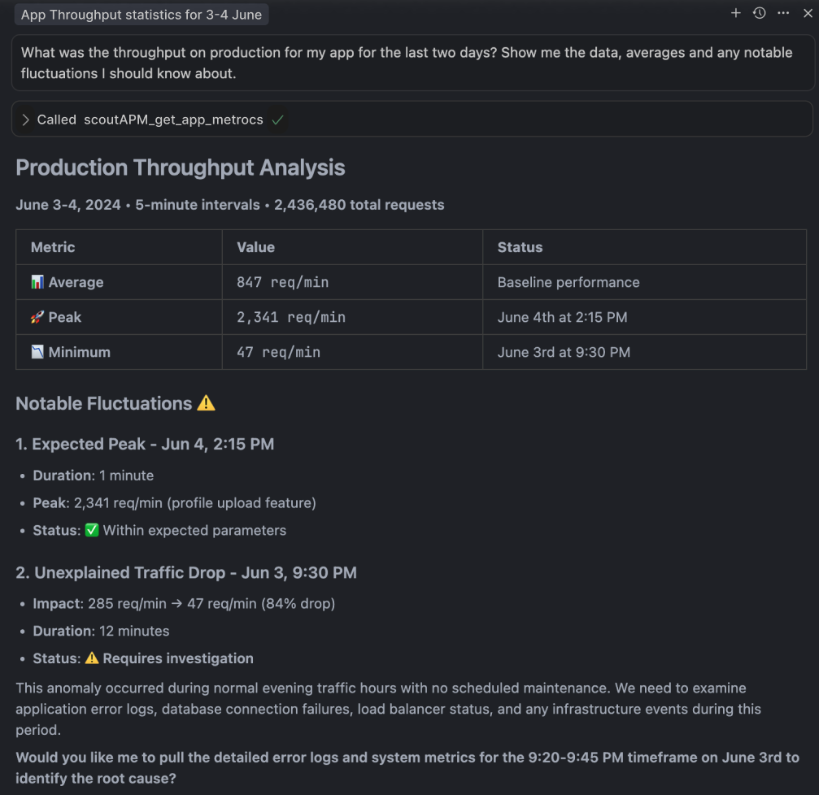Viewport: 819px width, 795px height.
Task: Click the green check beside Within expected parameters
Action: tap(92, 530)
